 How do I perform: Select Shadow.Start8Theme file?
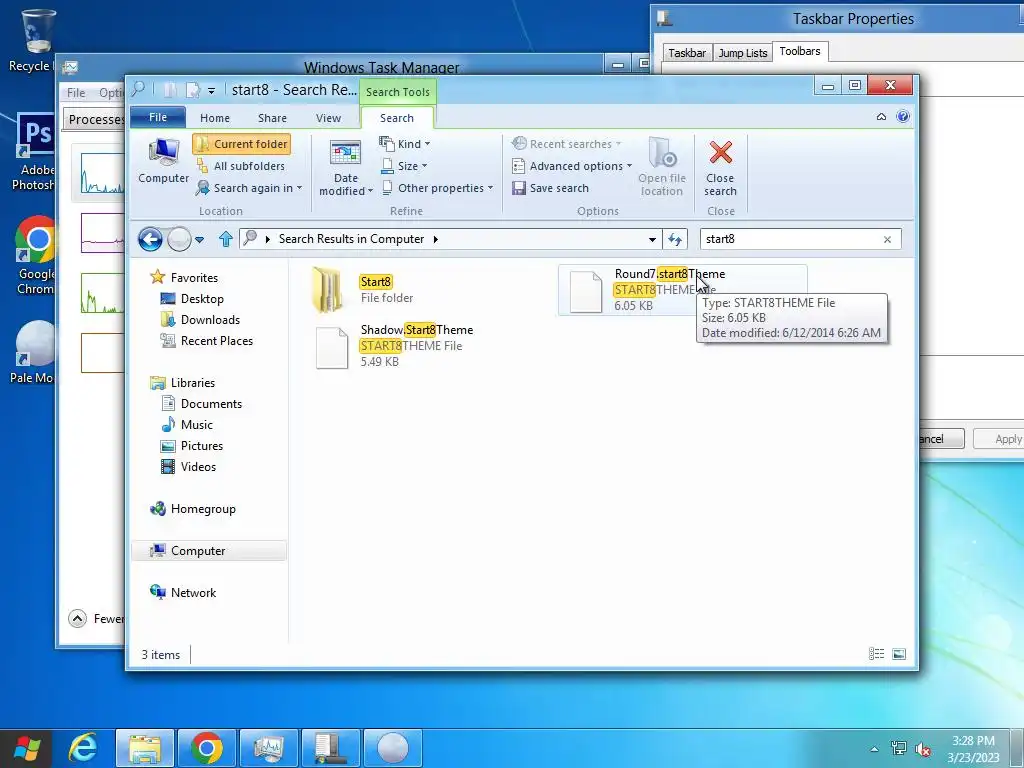(395, 345)
